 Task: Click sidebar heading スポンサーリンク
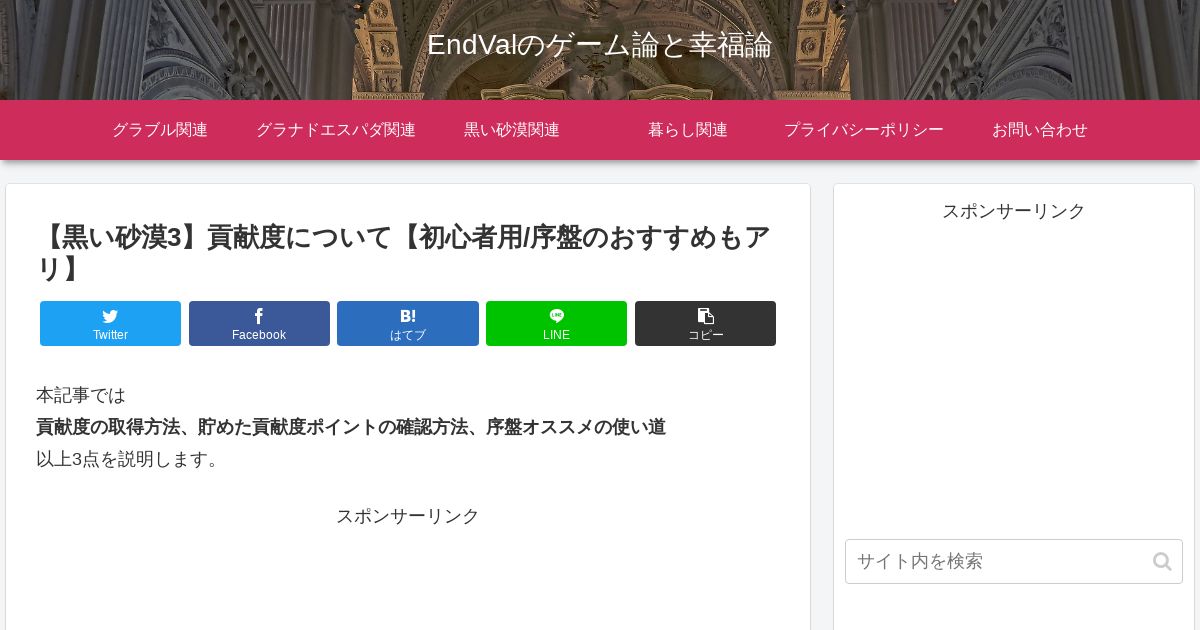[1014, 211]
